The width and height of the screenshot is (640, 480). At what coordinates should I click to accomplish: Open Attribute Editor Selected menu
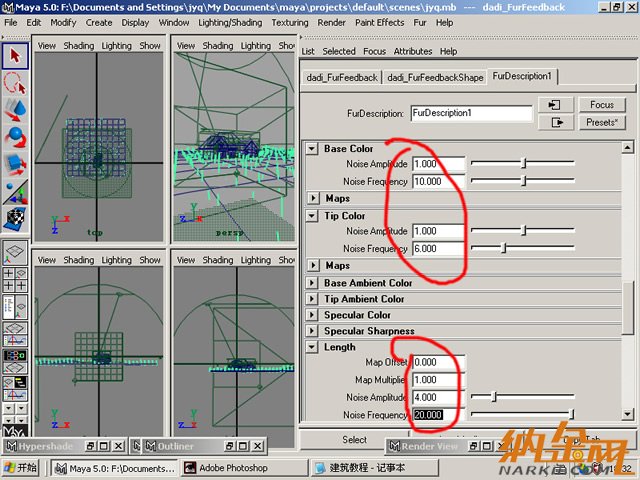click(339, 51)
